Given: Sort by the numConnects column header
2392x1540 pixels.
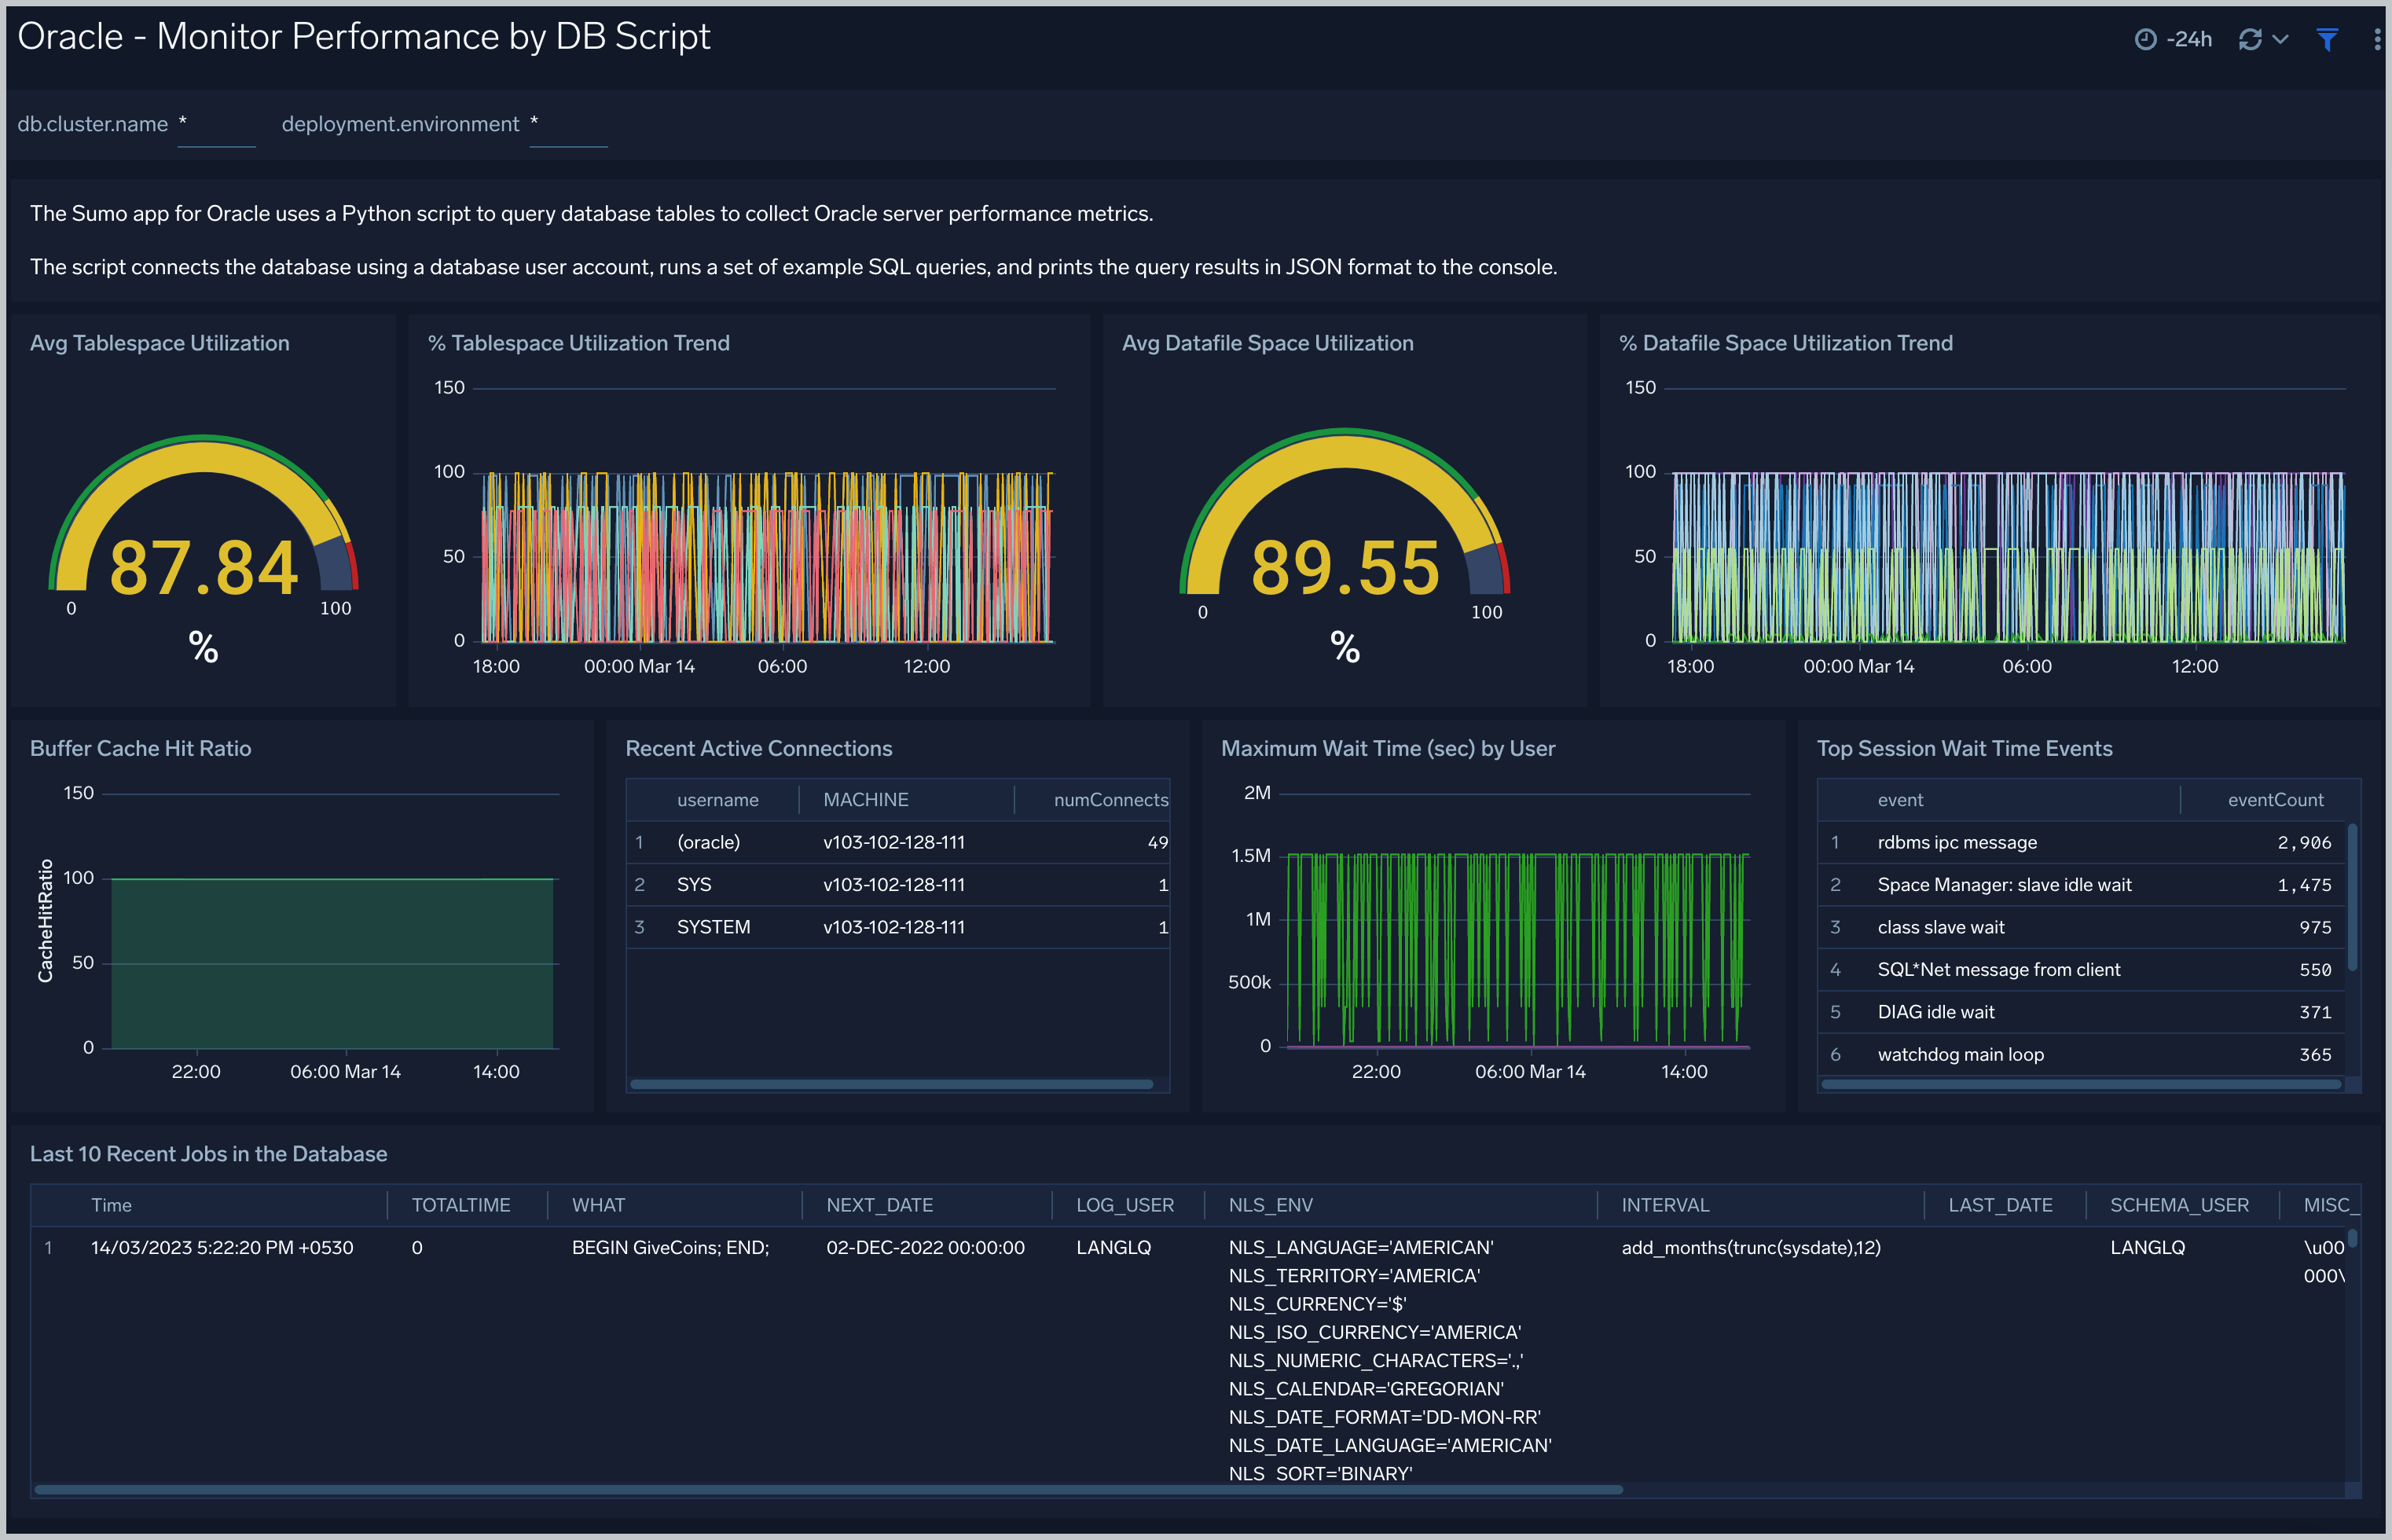Looking at the screenshot, I should (1110, 800).
